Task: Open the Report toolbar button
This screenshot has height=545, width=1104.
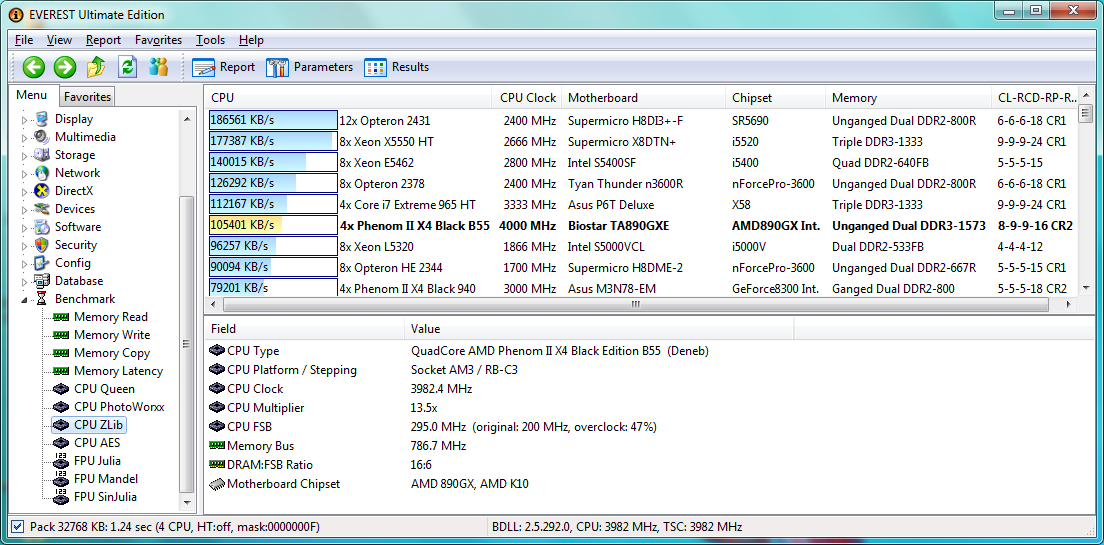Action: point(223,67)
